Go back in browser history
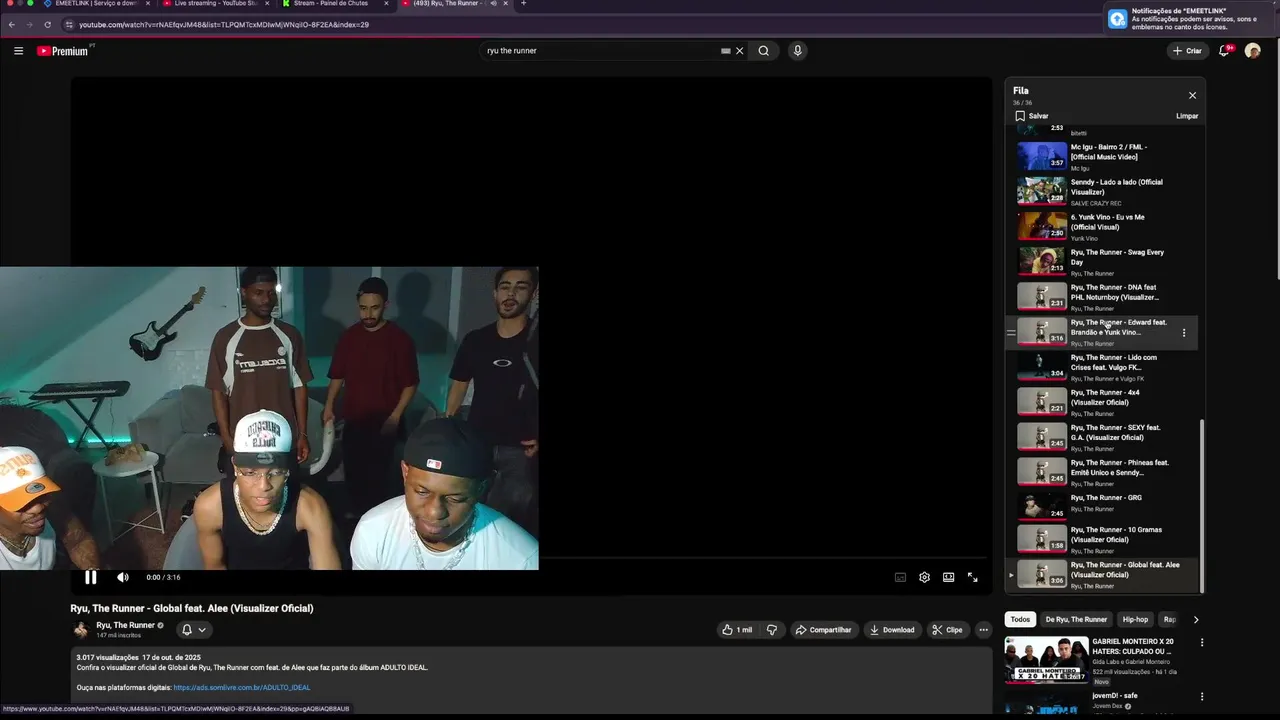 11,24
